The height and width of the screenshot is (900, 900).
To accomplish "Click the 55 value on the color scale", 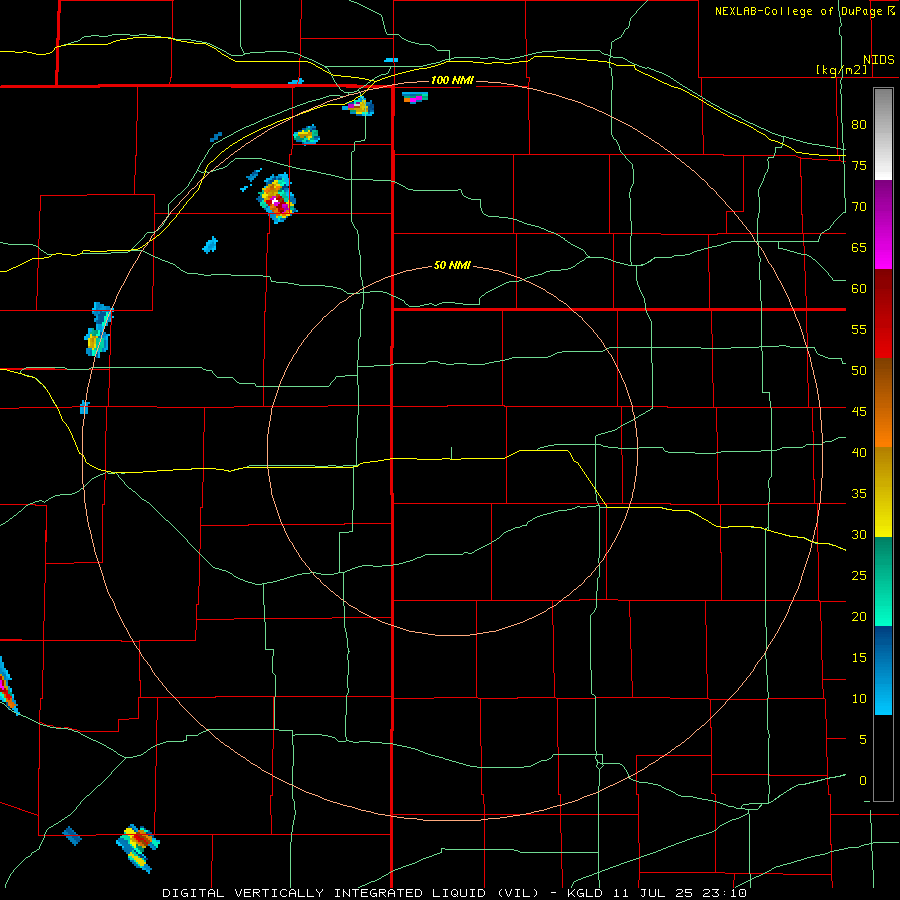I will click(x=859, y=329).
